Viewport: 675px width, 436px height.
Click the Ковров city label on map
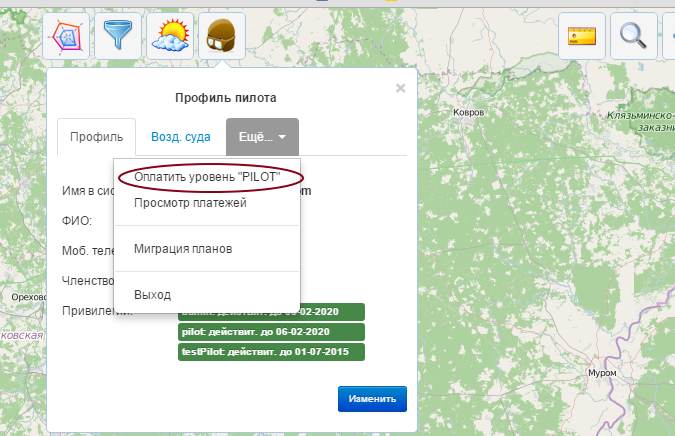tap(468, 114)
